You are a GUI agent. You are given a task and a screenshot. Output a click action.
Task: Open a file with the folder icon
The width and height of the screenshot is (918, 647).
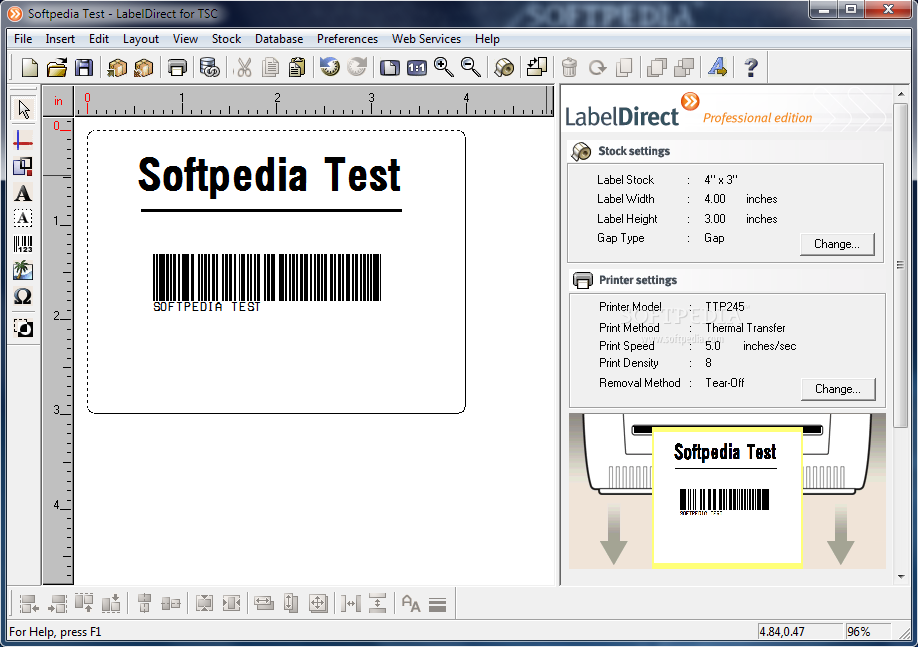pyautogui.click(x=57, y=67)
